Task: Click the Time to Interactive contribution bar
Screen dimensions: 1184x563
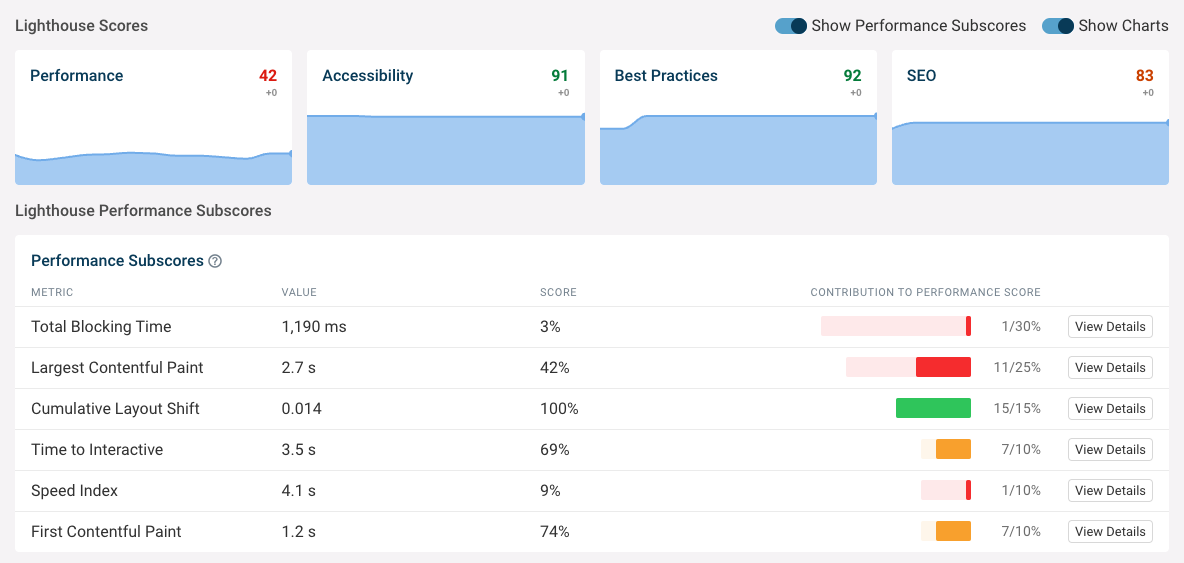Action: [946, 449]
